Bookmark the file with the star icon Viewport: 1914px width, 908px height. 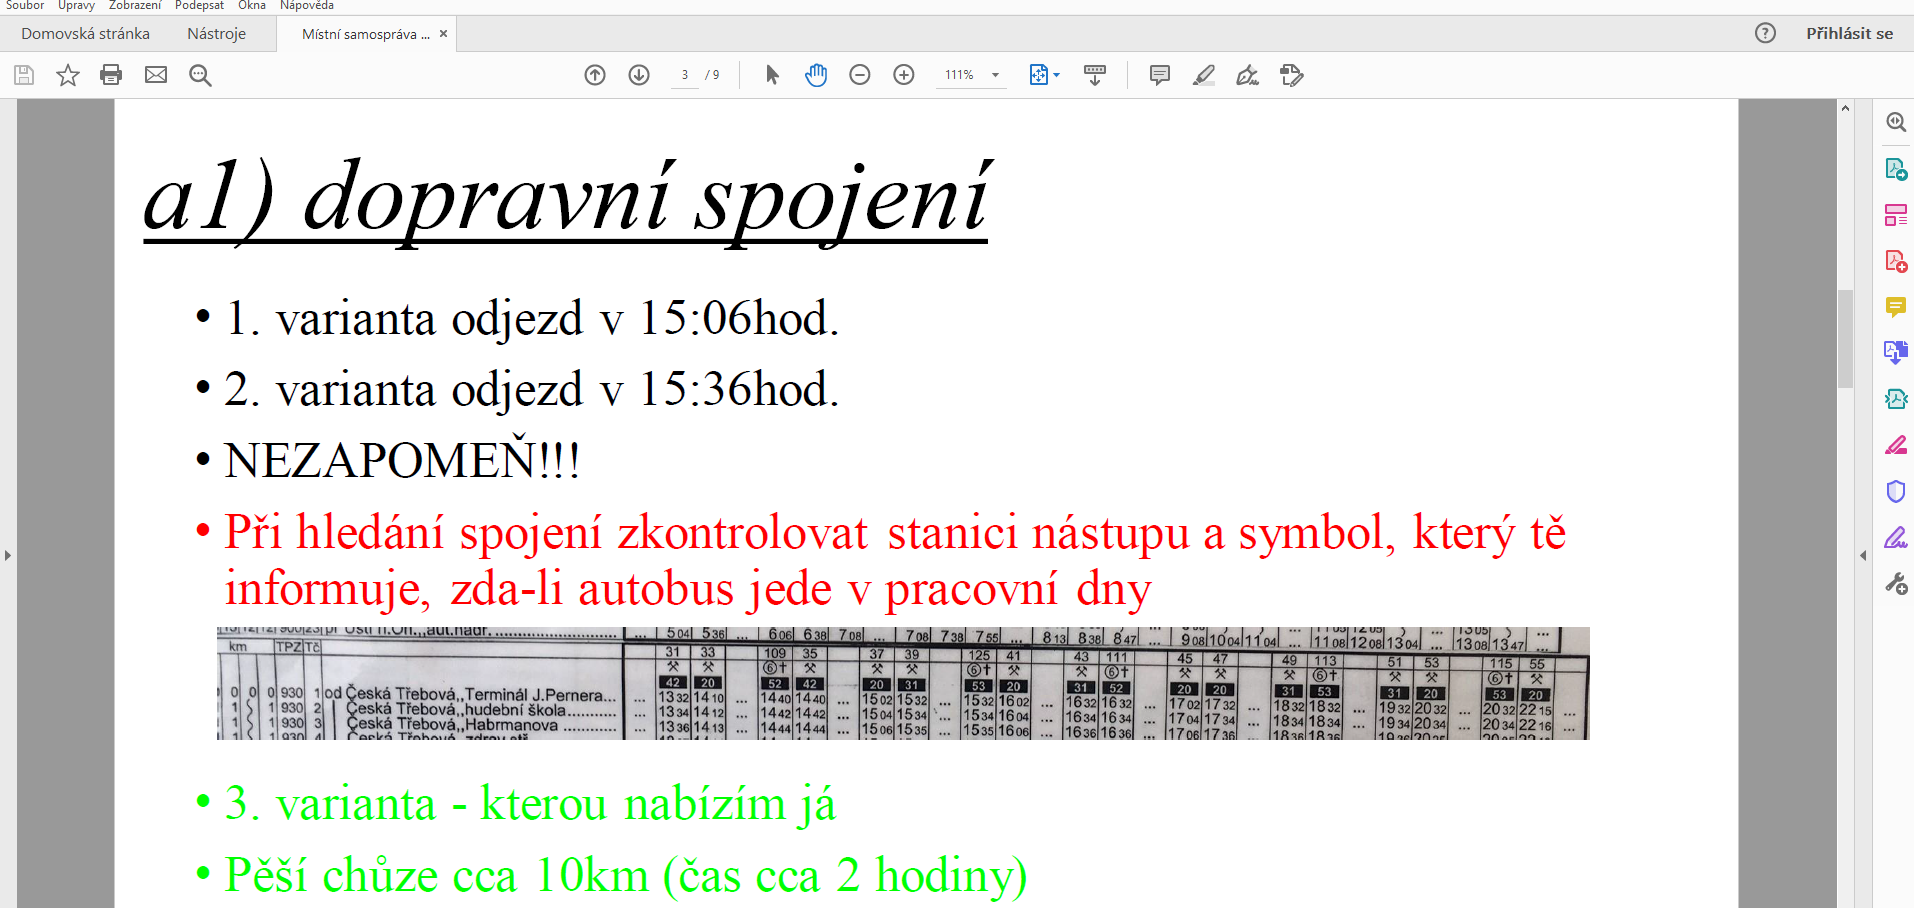68,75
